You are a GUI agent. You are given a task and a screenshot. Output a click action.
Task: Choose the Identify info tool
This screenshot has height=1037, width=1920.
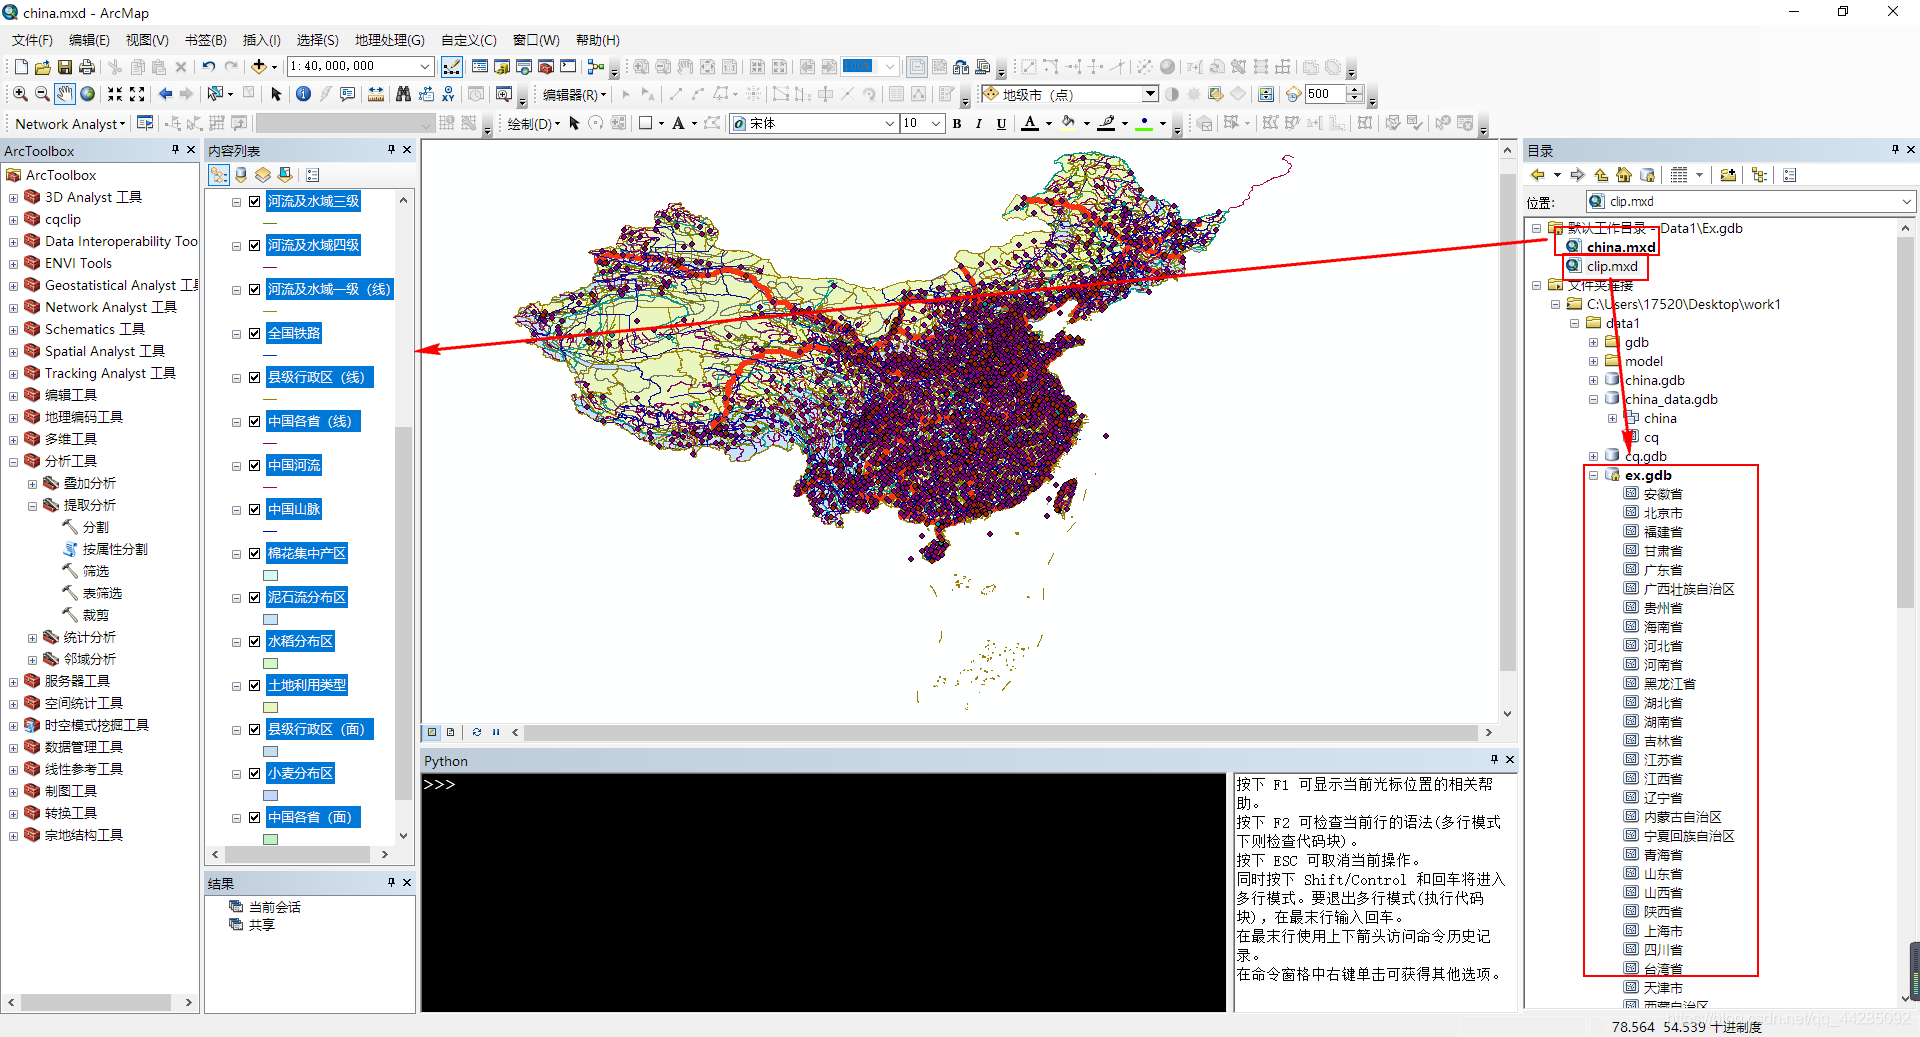click(x=303, y=94)
